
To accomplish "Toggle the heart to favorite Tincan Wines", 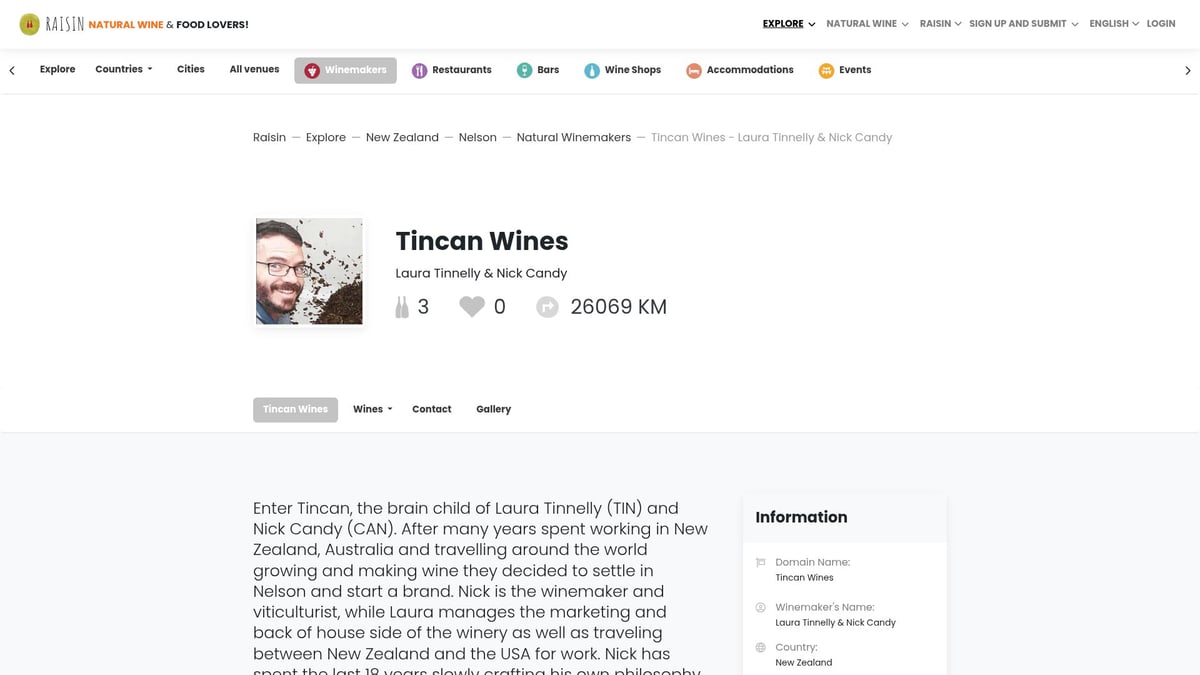I will click(x=471, y=306).
